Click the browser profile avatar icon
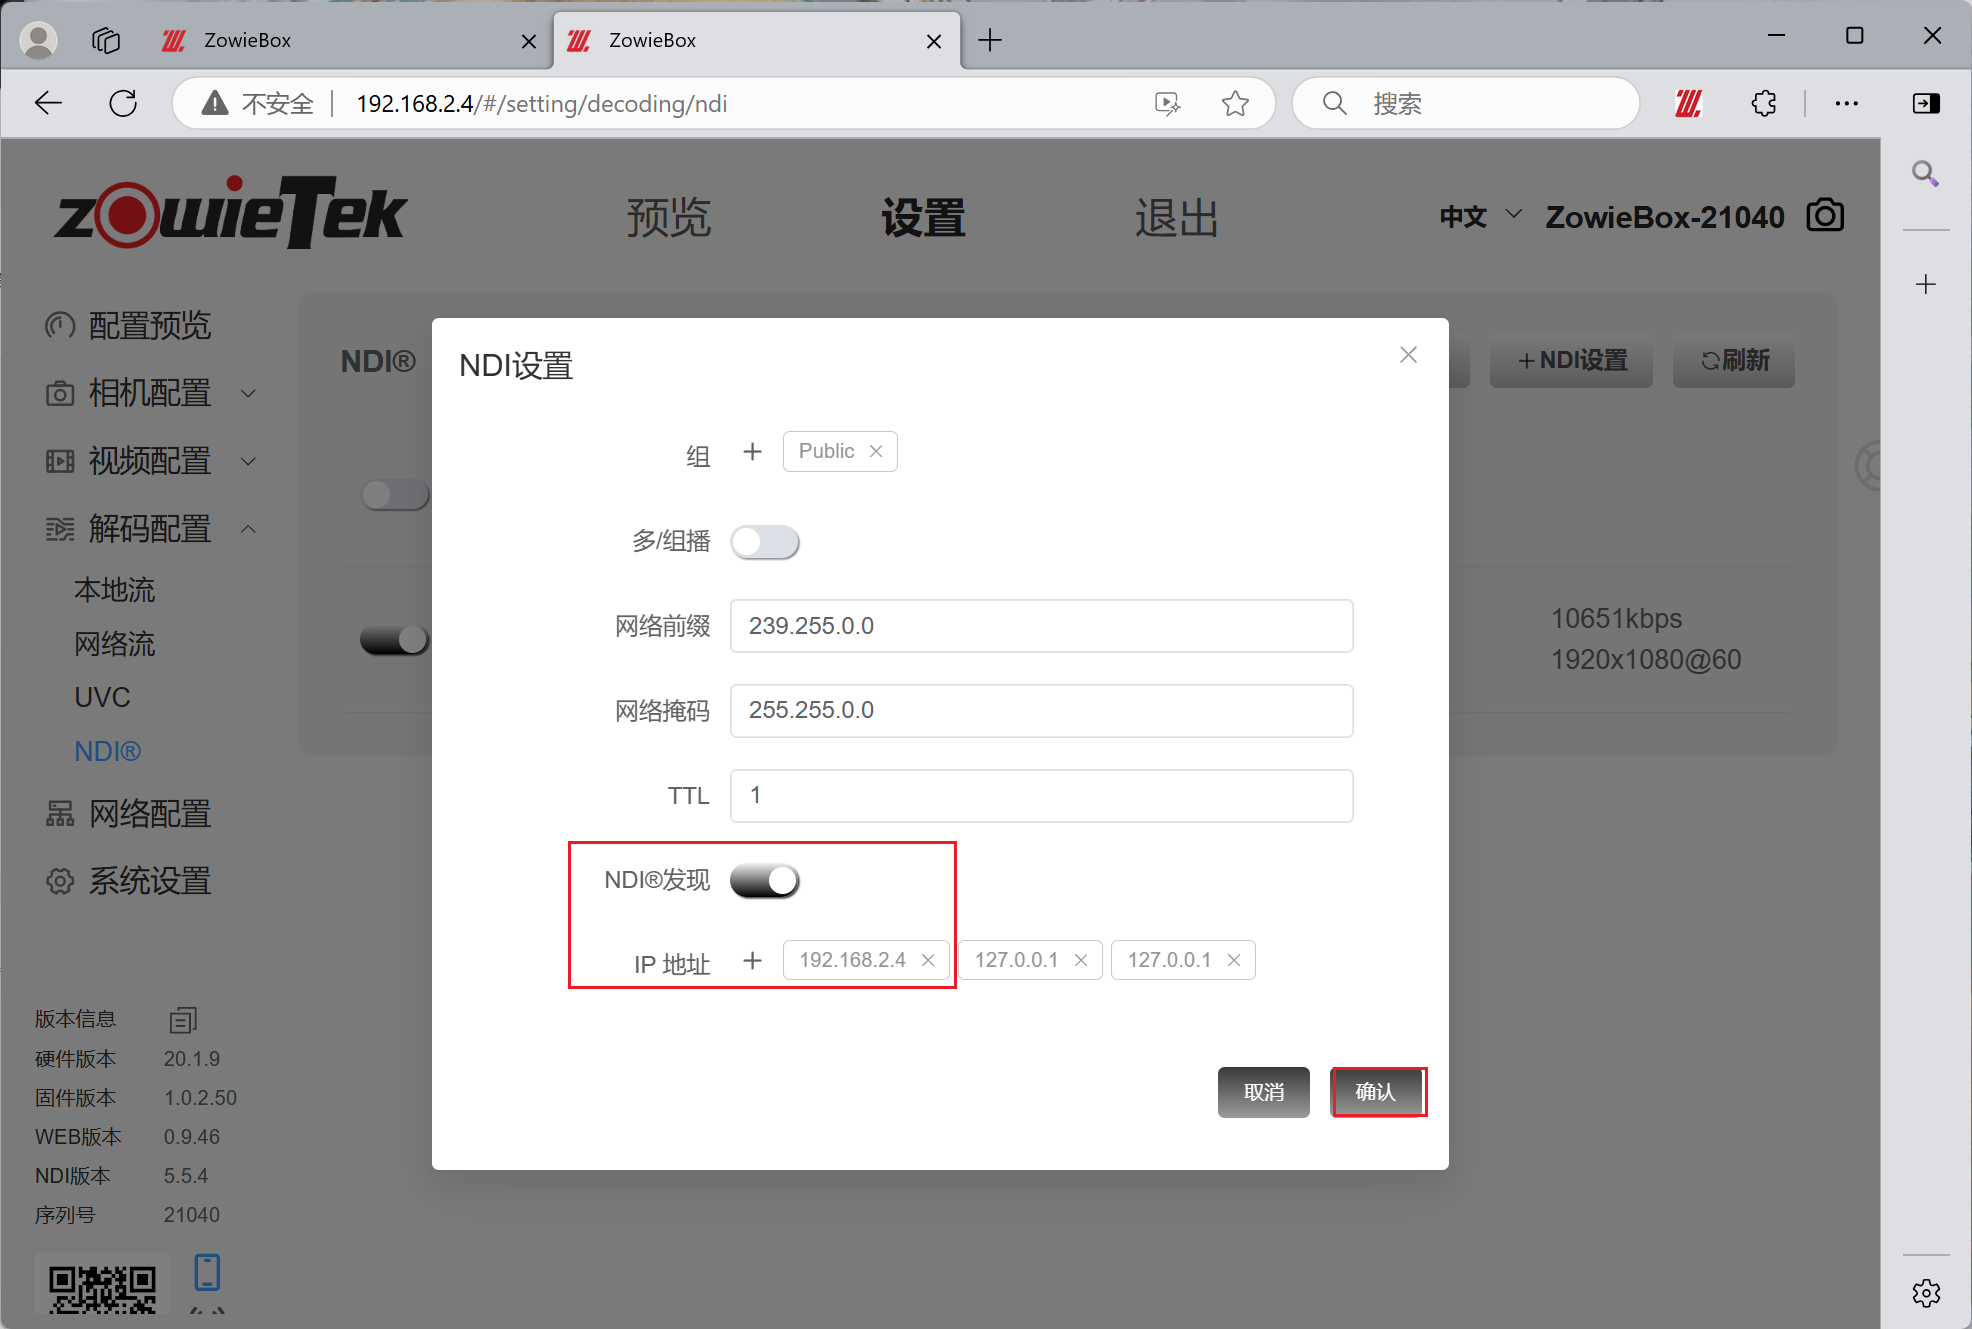Viewport: 1972px width, 1329px height. [x=38, y=40]
